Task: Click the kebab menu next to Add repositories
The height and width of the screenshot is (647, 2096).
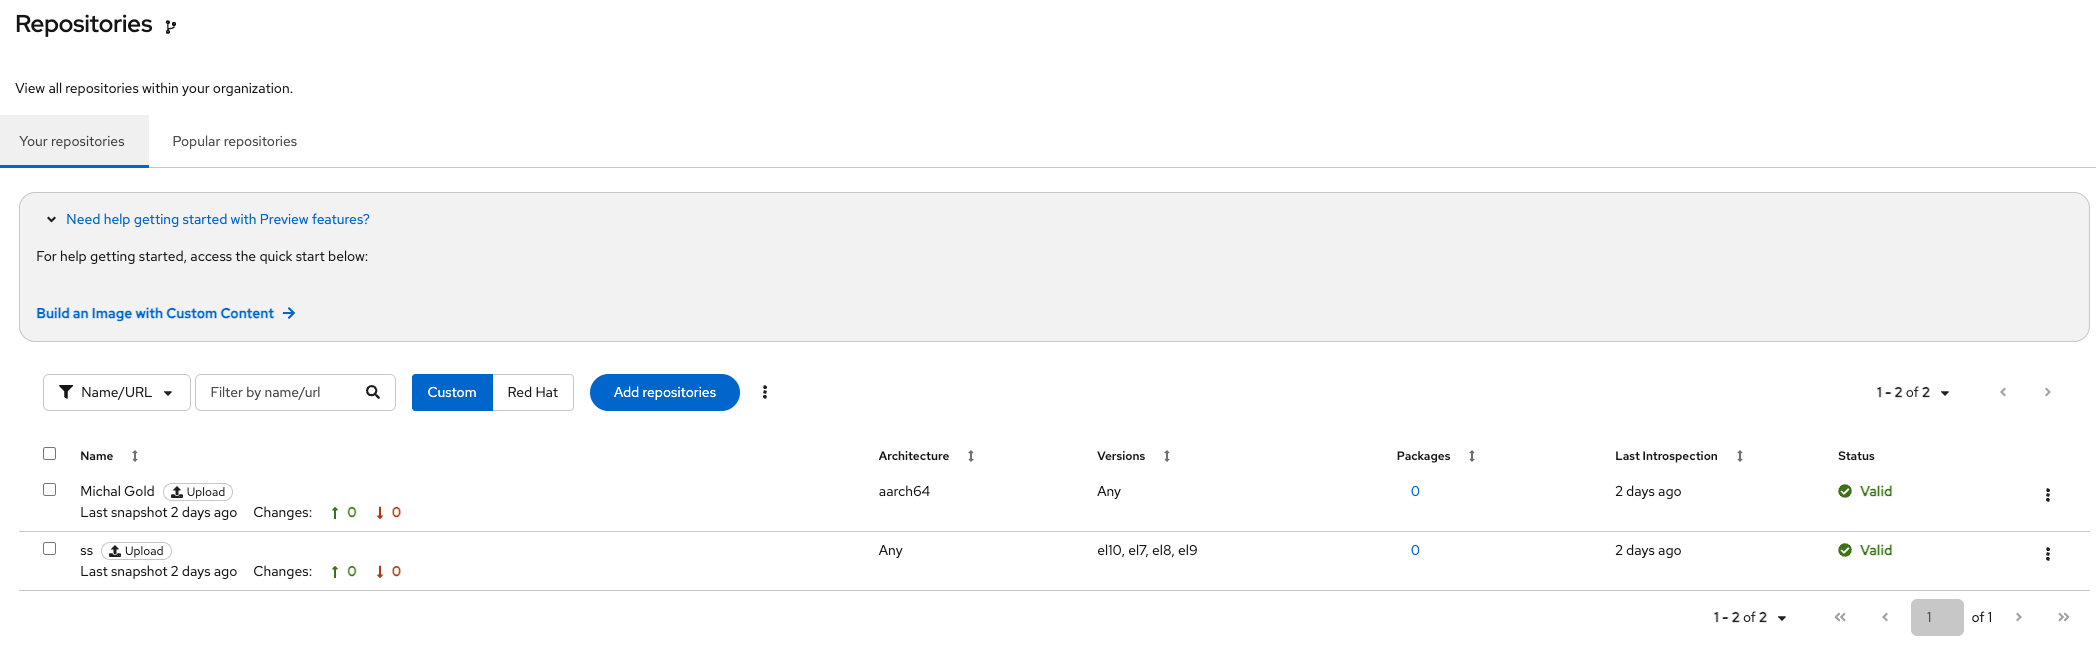Action: click(765, 392)
